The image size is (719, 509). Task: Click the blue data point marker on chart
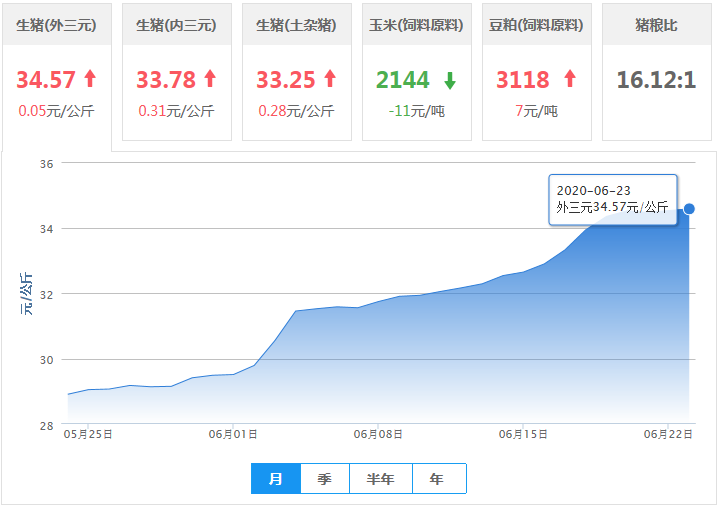[x=689, y=209]
